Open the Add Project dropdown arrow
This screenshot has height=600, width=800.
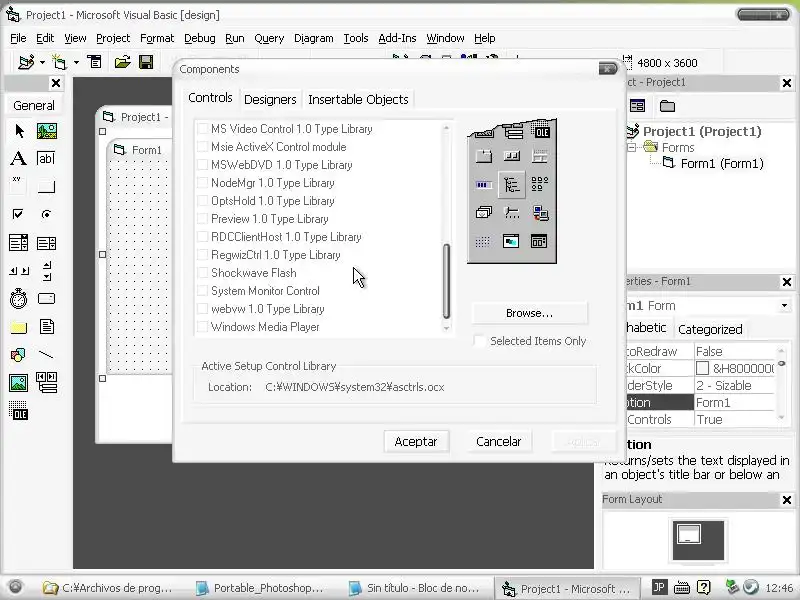pos(42,62)
